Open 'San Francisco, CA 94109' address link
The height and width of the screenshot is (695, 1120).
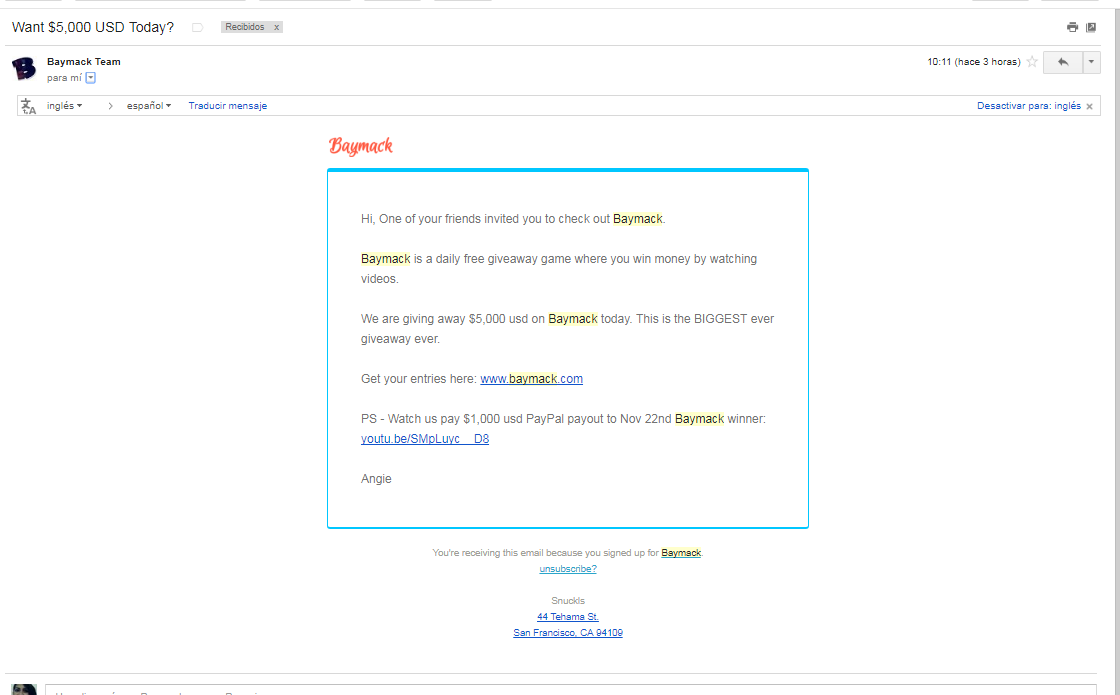[568, 633]
